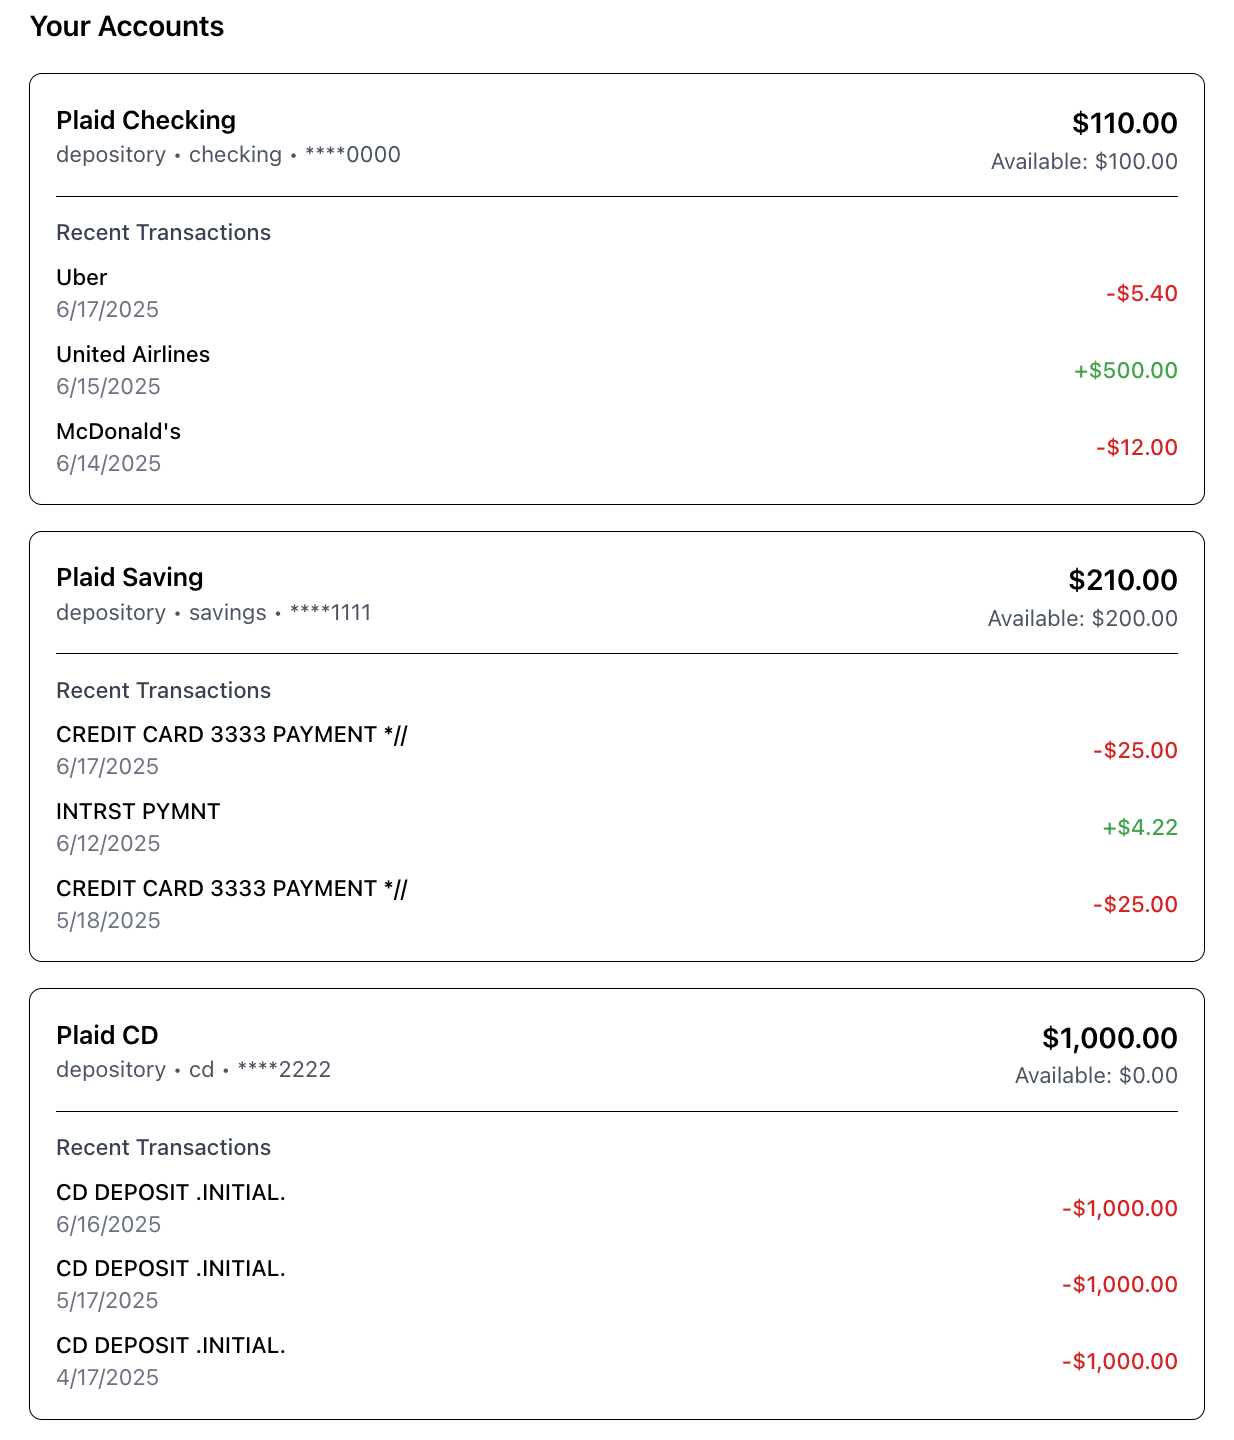Click the -$5.40 Uber amount
The height and width of the screenshot is (1440, 1234).
[1141, 293]
